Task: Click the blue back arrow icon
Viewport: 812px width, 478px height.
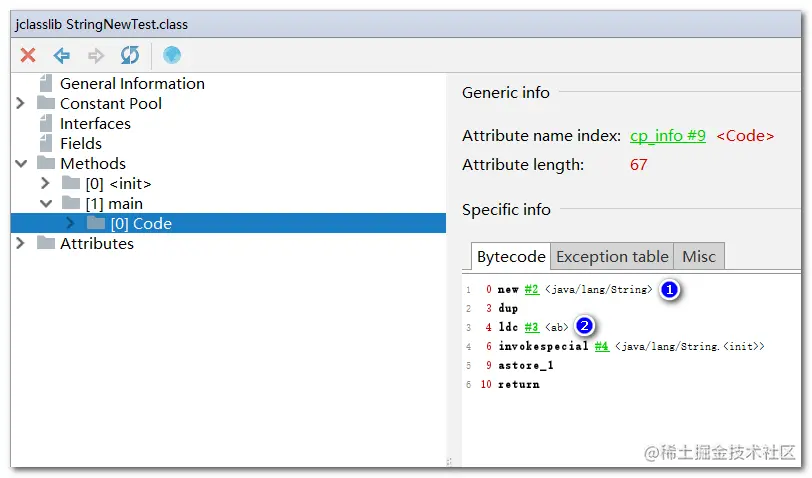Action: (x=62, y=56)
